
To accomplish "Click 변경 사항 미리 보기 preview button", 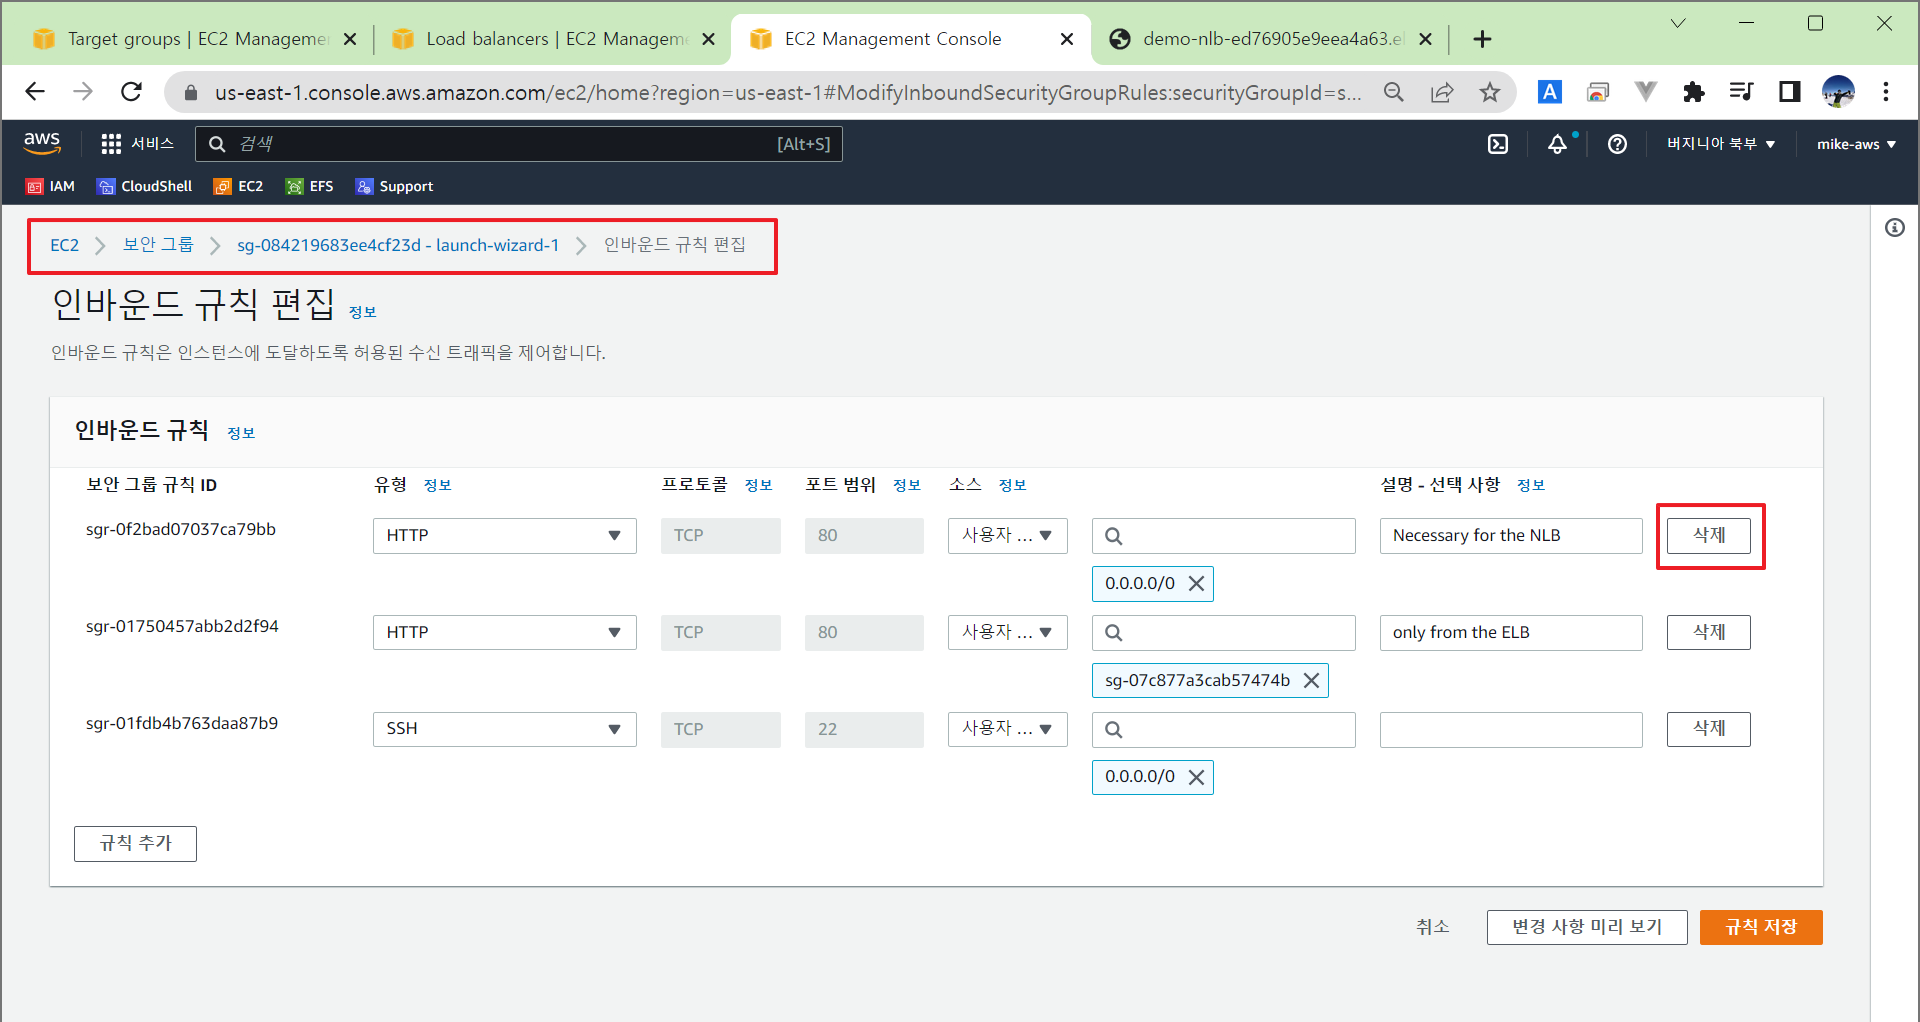I will coord(1587,927).
